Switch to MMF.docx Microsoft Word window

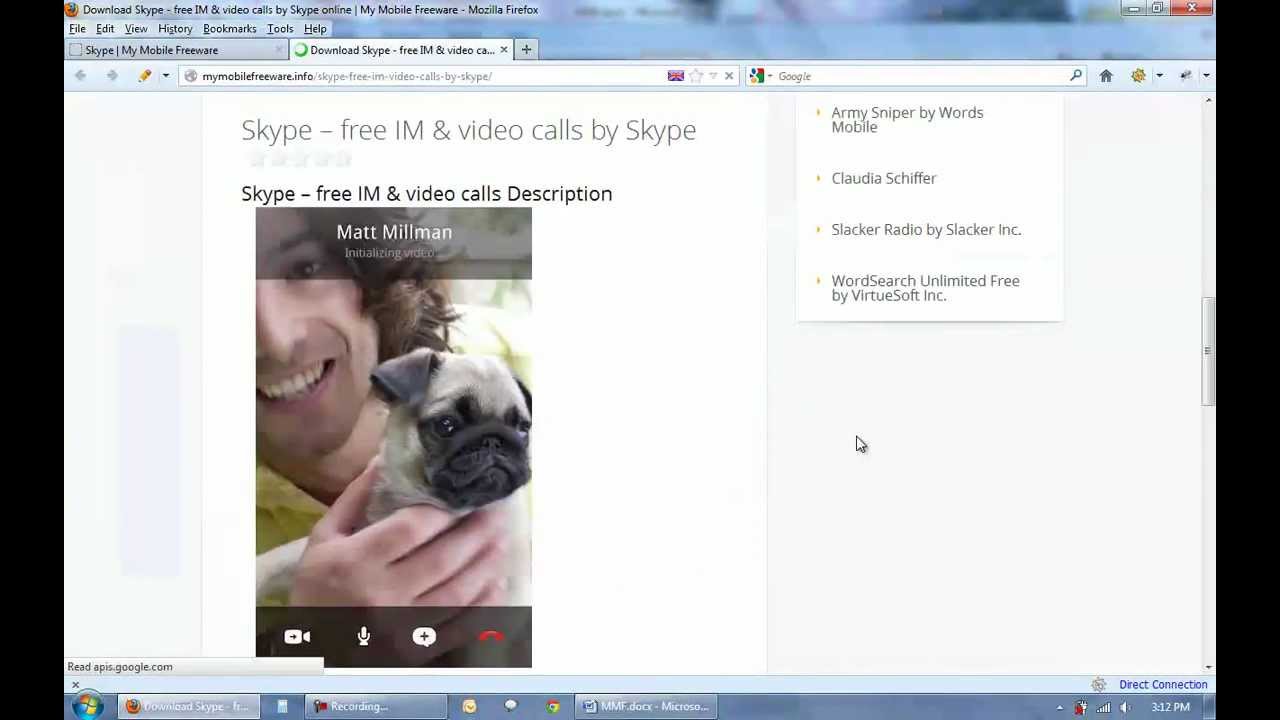(x=648, y=707)
